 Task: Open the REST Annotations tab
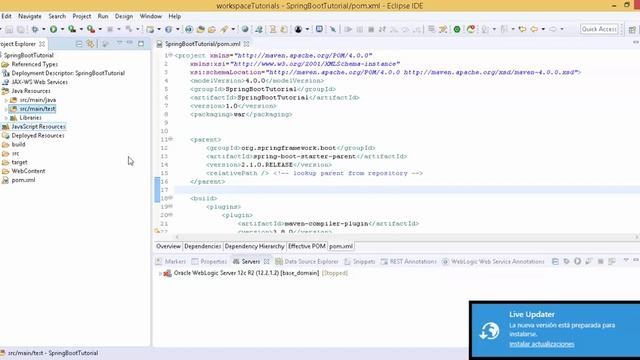[409, 262]
